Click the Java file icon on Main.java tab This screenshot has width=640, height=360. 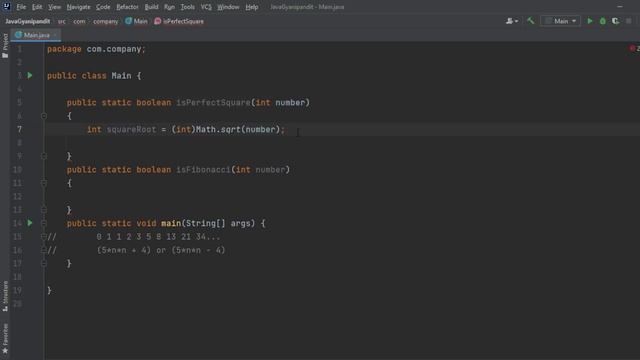click(18, 35)
